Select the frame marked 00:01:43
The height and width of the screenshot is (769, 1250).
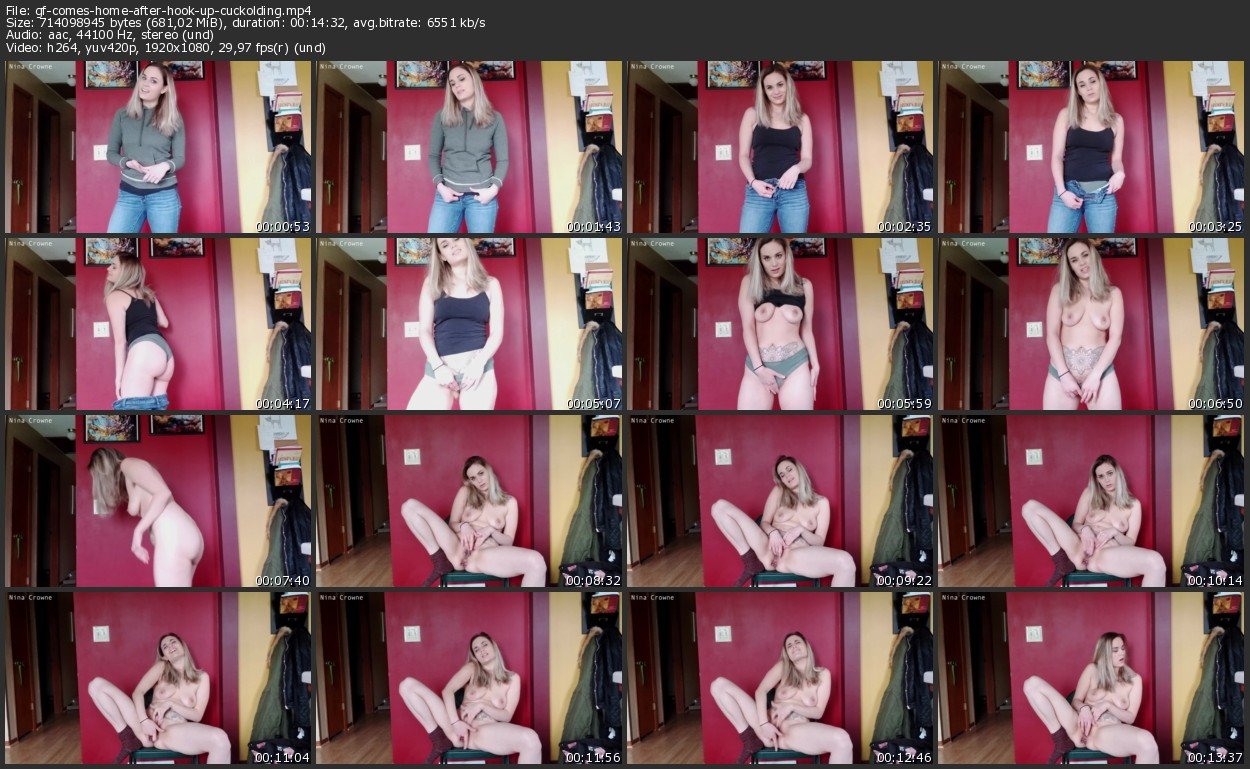pos(469,147)
